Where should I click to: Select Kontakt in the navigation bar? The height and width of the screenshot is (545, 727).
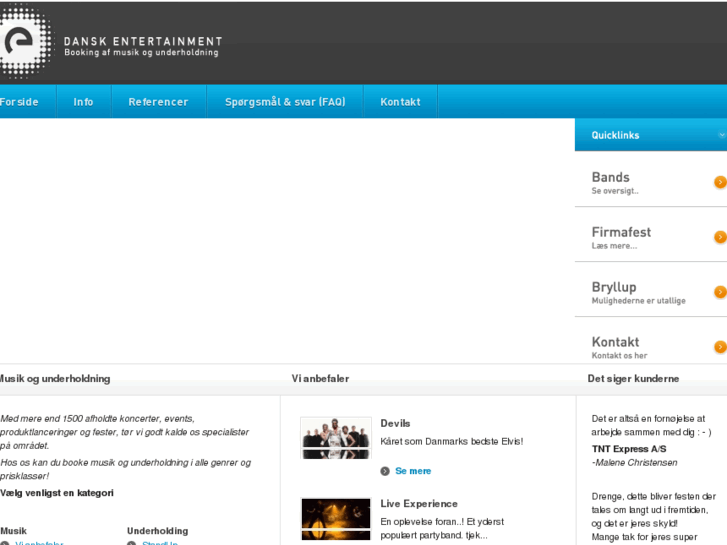pyautogui.click(x=401, y=102)
